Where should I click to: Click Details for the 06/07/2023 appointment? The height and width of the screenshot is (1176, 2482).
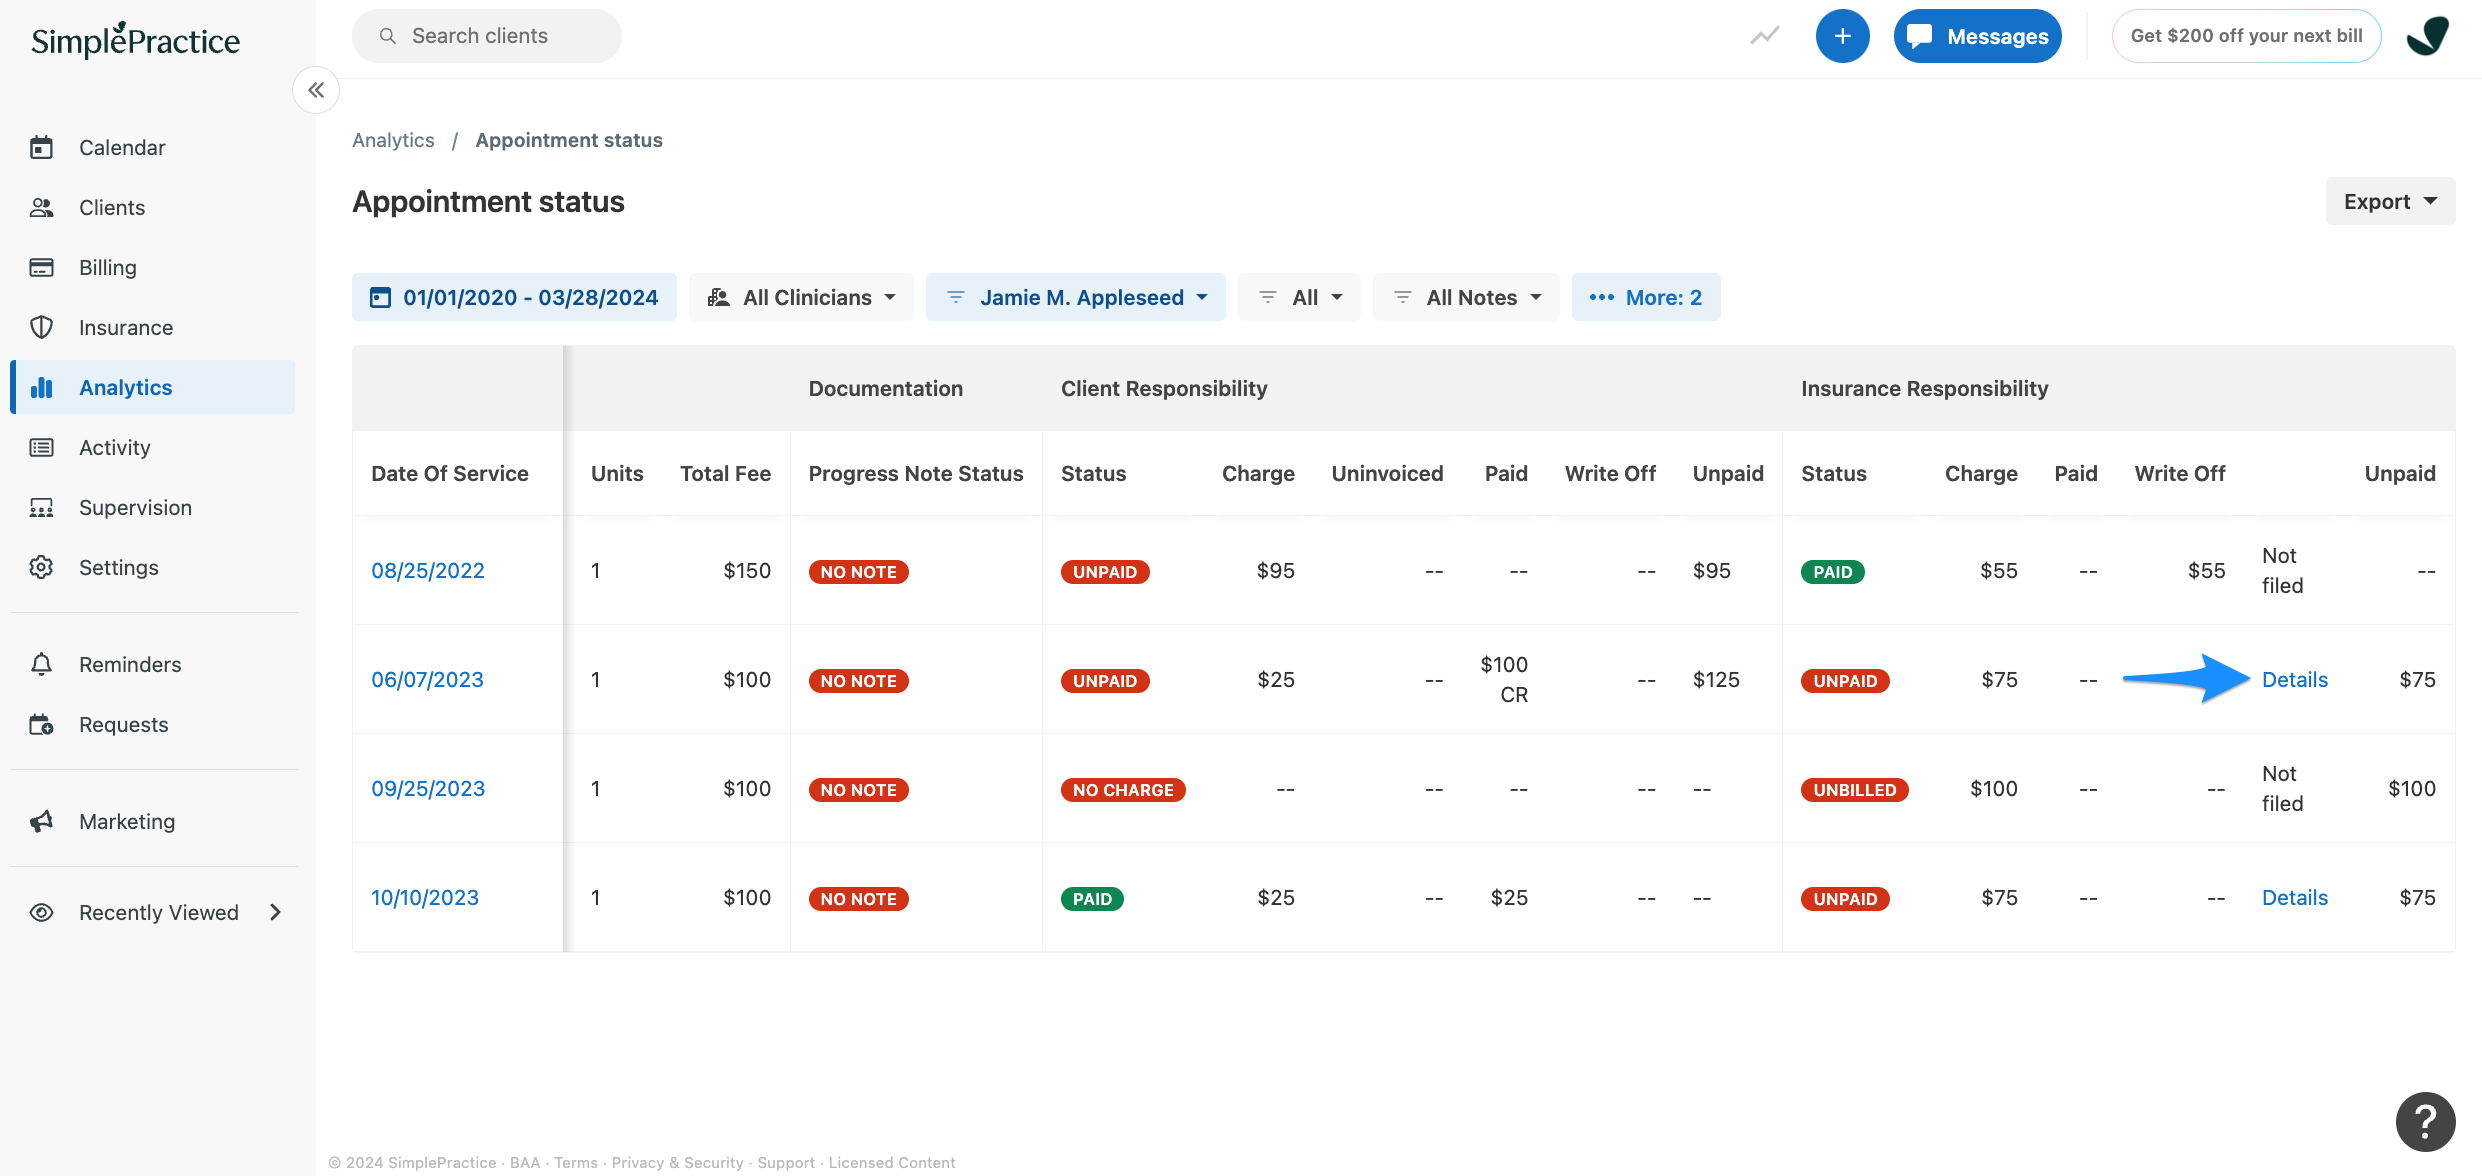click(x=2294, y=679)
